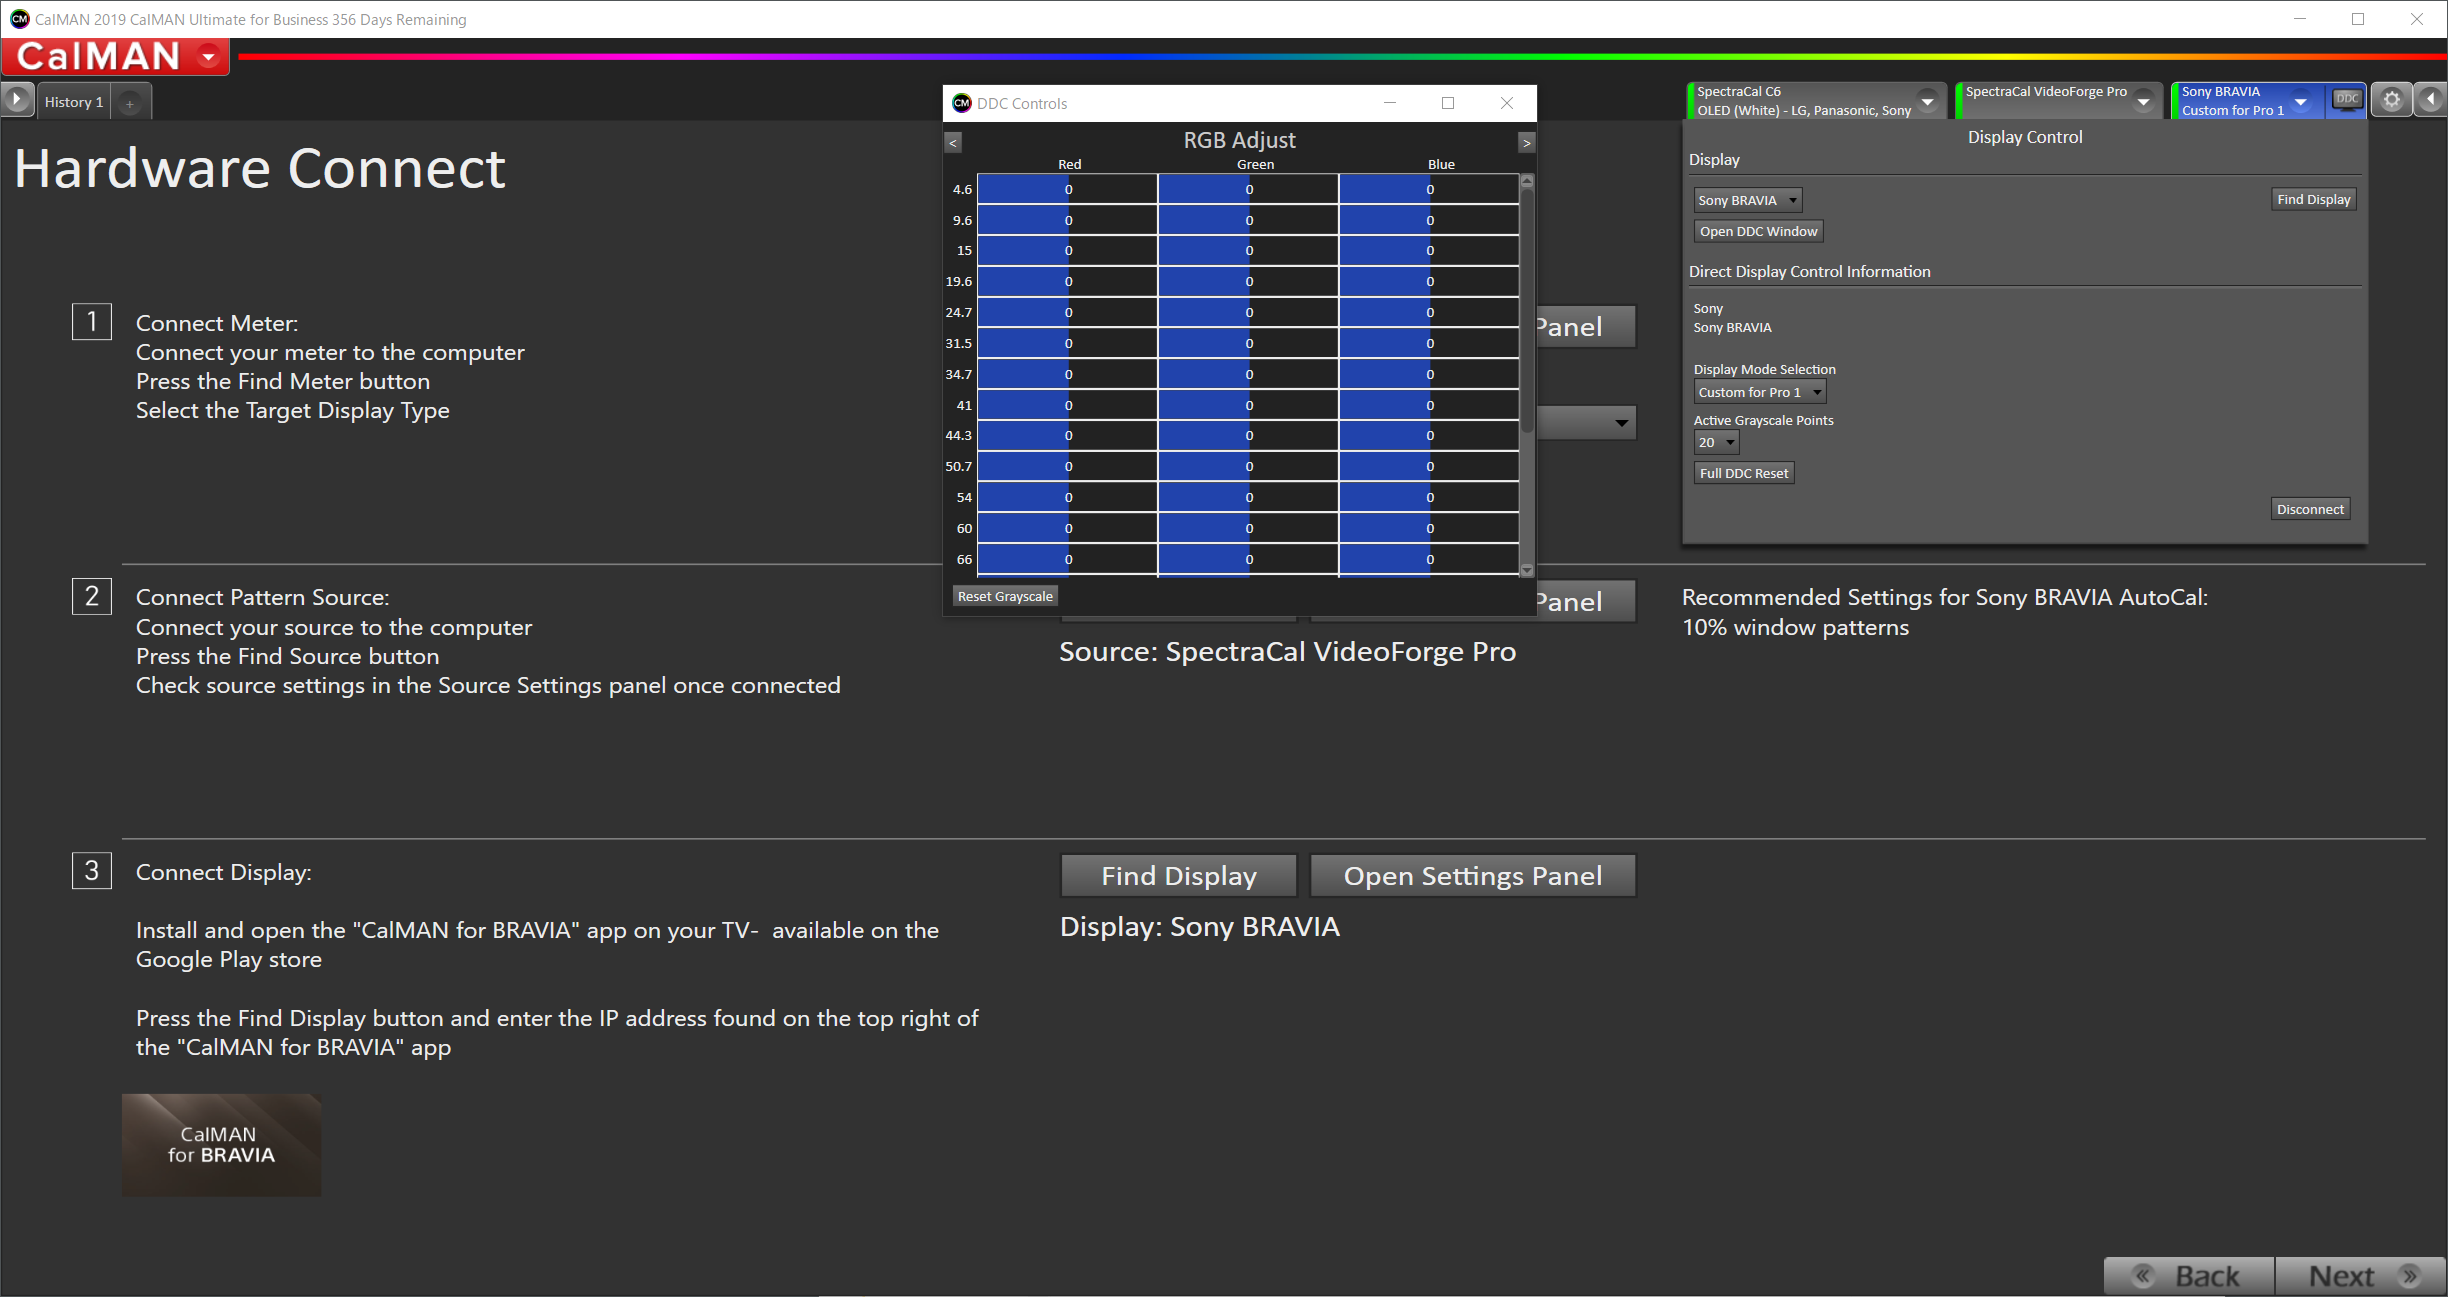Click the play arrow next to History 1
Screen dimensions: 2448x1297
[x=17, y=100]
